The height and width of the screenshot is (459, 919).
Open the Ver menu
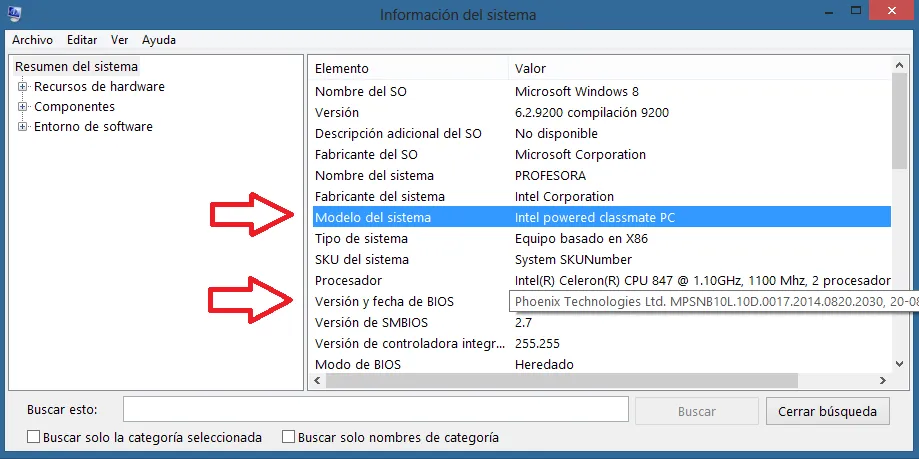(x=119, y=40)
